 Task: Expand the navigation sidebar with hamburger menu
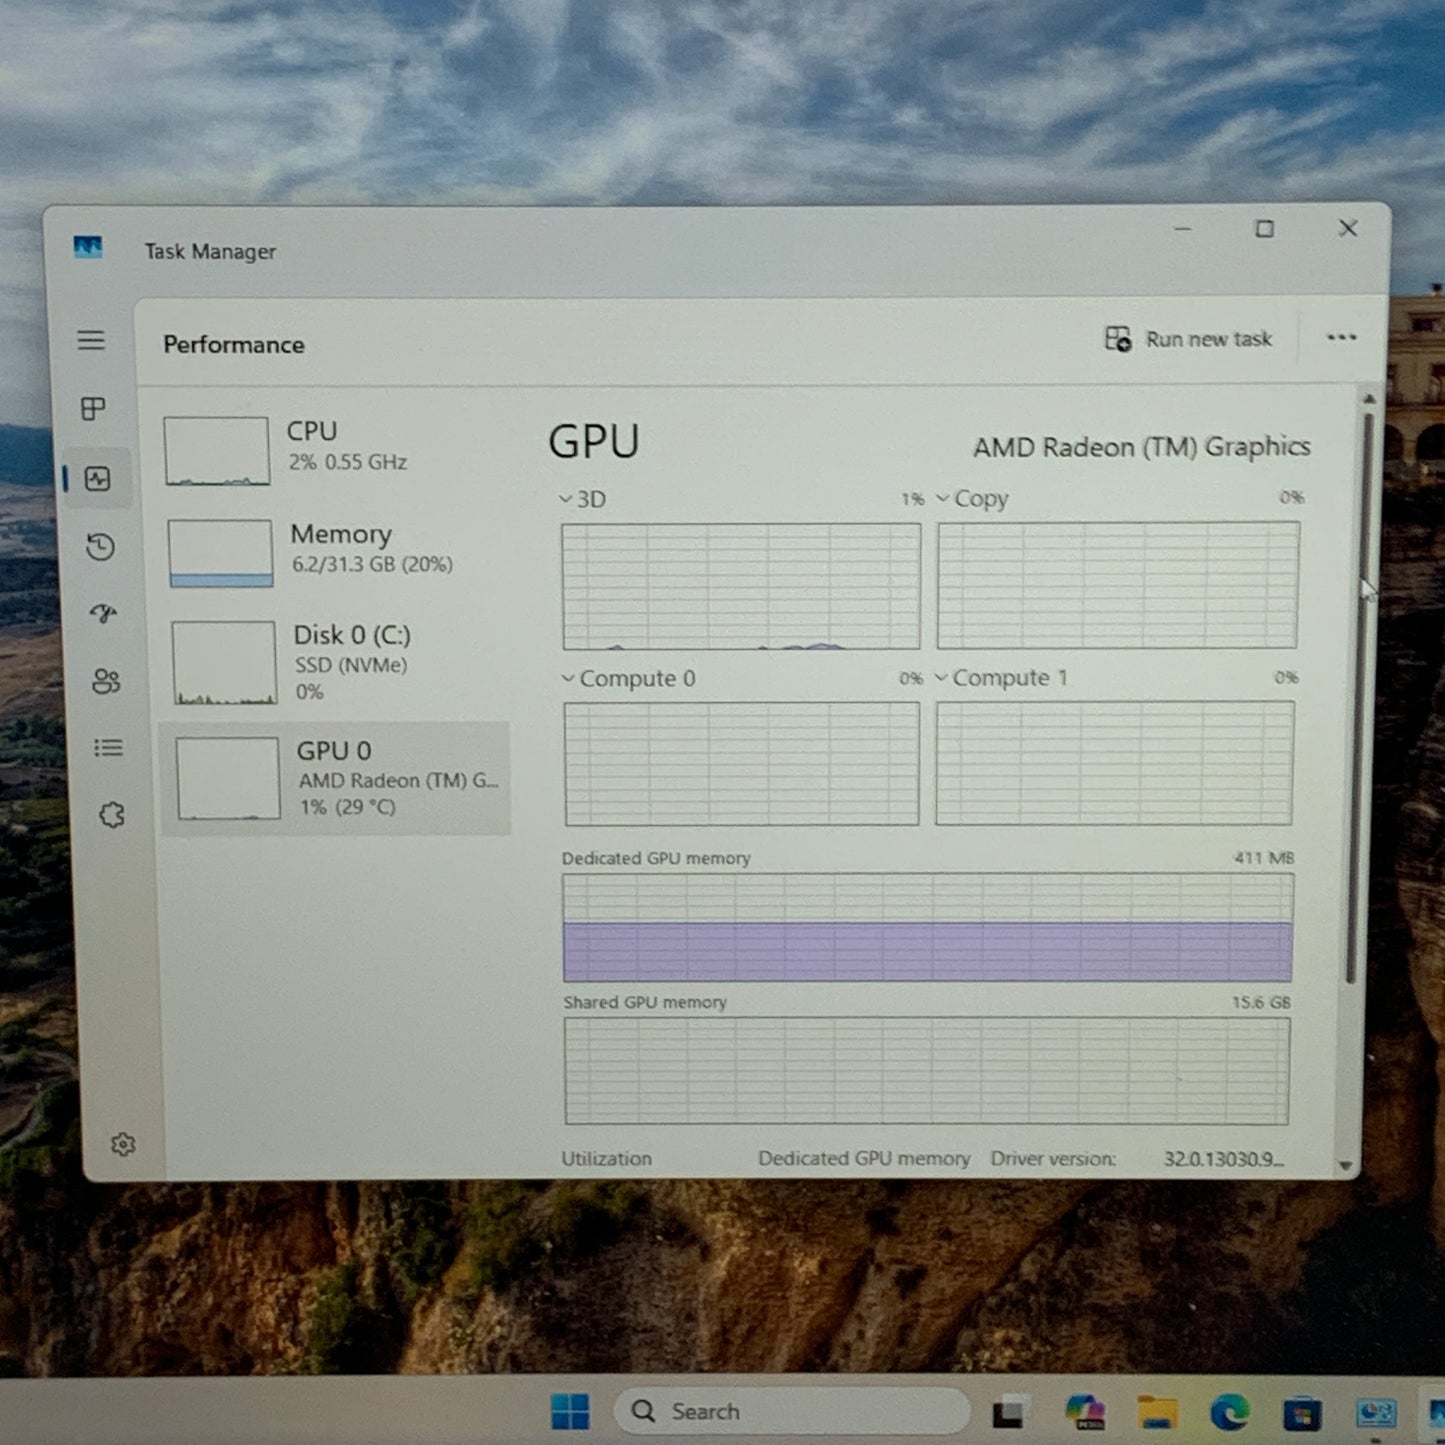(x=92, y=341)
